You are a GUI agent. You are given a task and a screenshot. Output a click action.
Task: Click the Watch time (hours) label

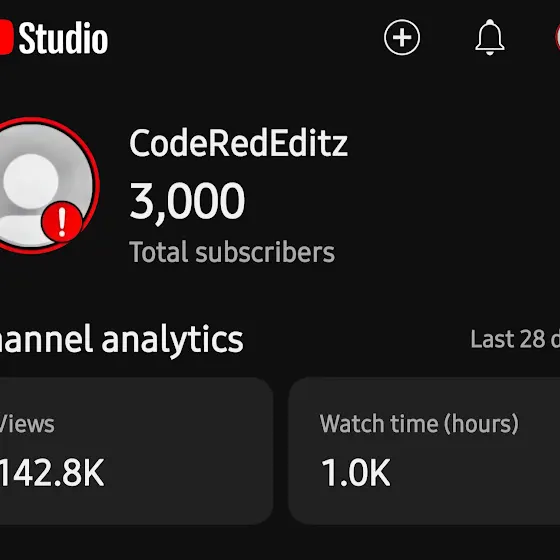(x=419, y=424)
